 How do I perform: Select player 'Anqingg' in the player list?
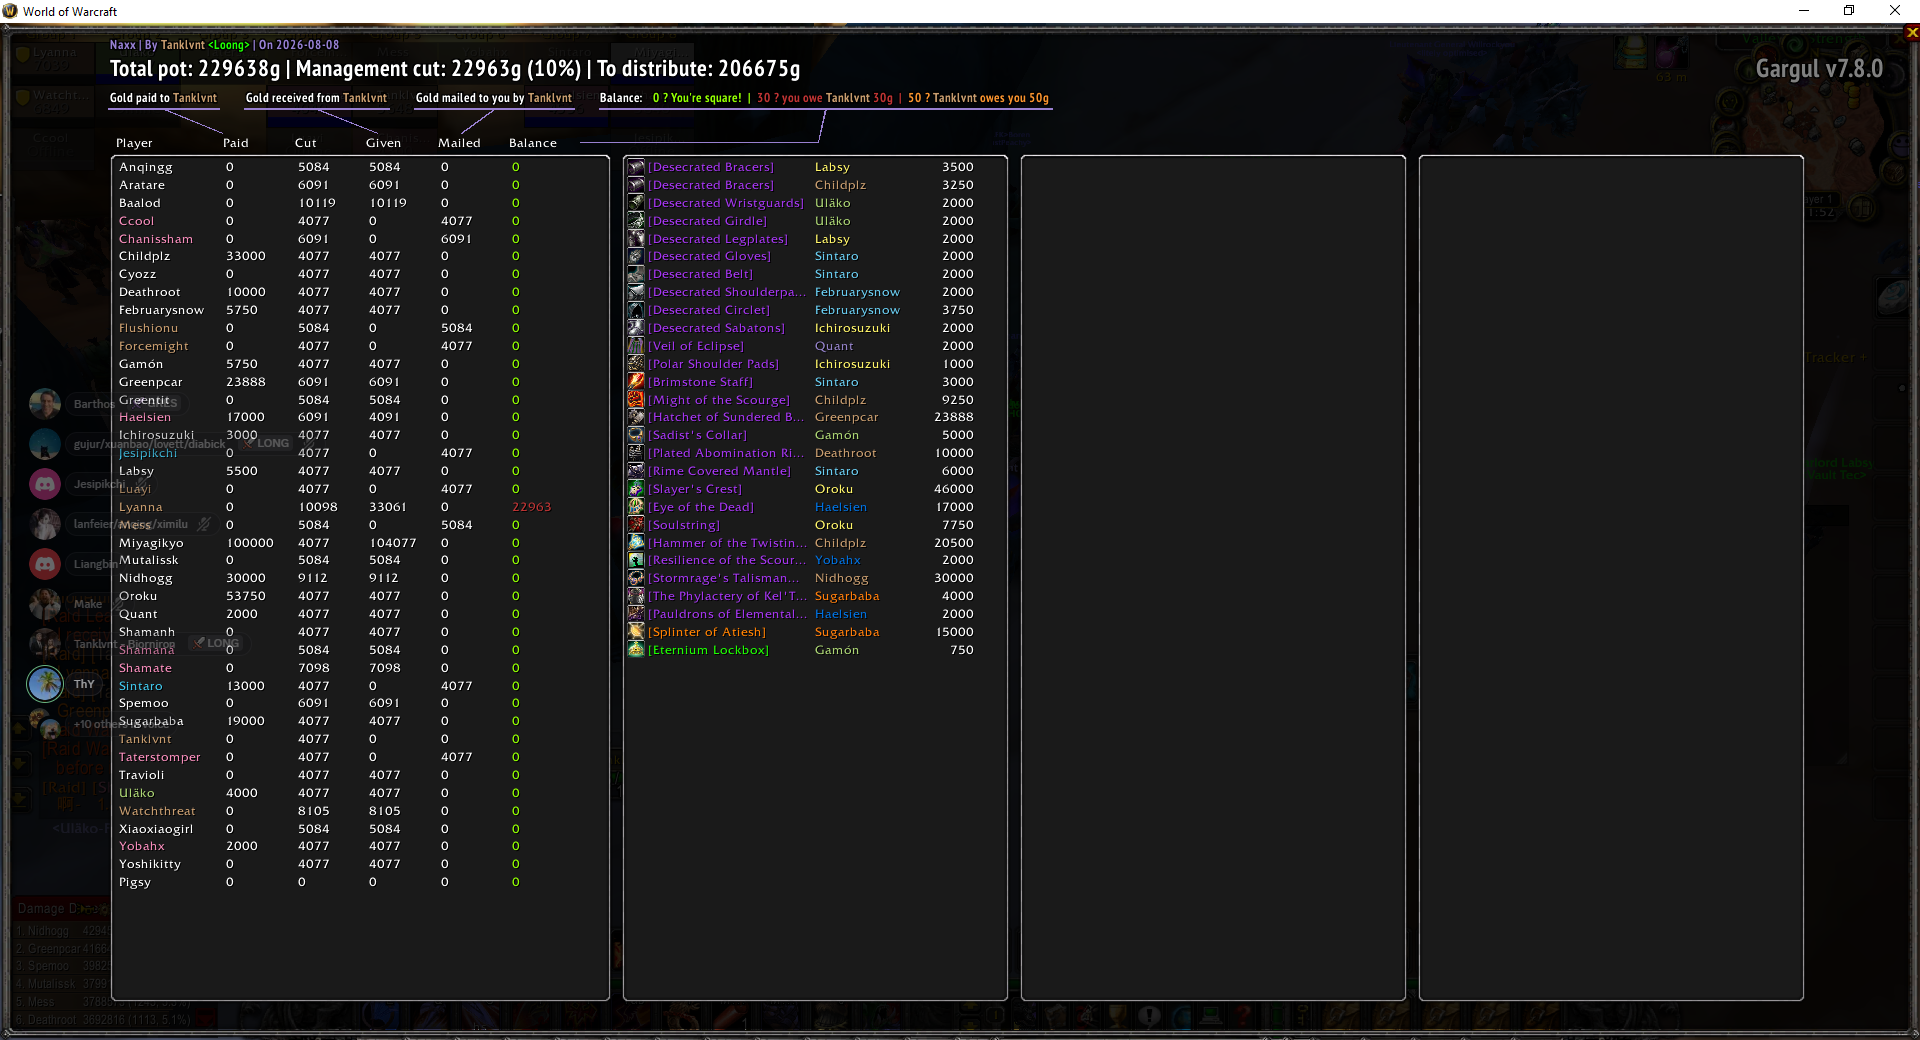(x=146, y=167)
